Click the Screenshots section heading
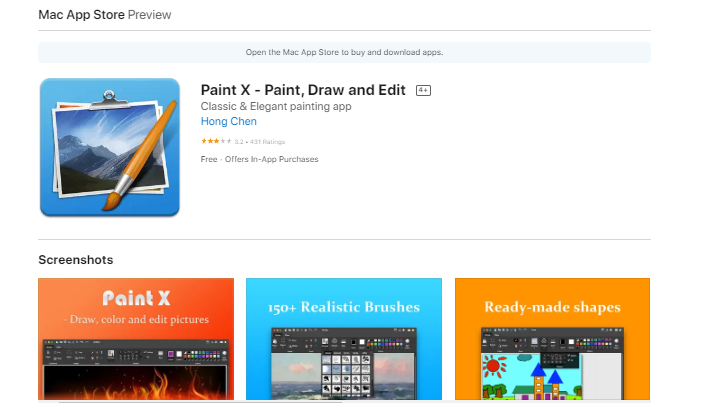715x403 pixels. 76,260
